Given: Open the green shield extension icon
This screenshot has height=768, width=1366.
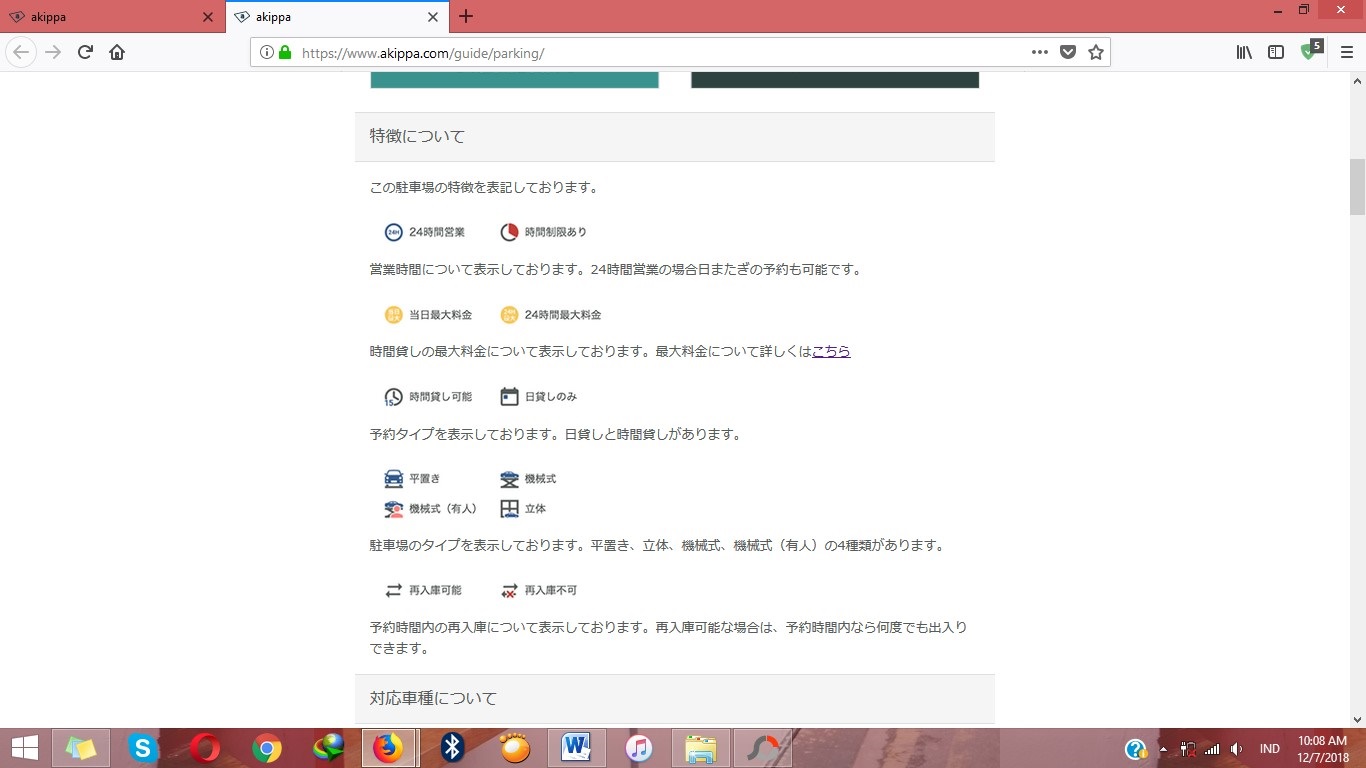Looking at the screenshot, I should pos(1309,52).
